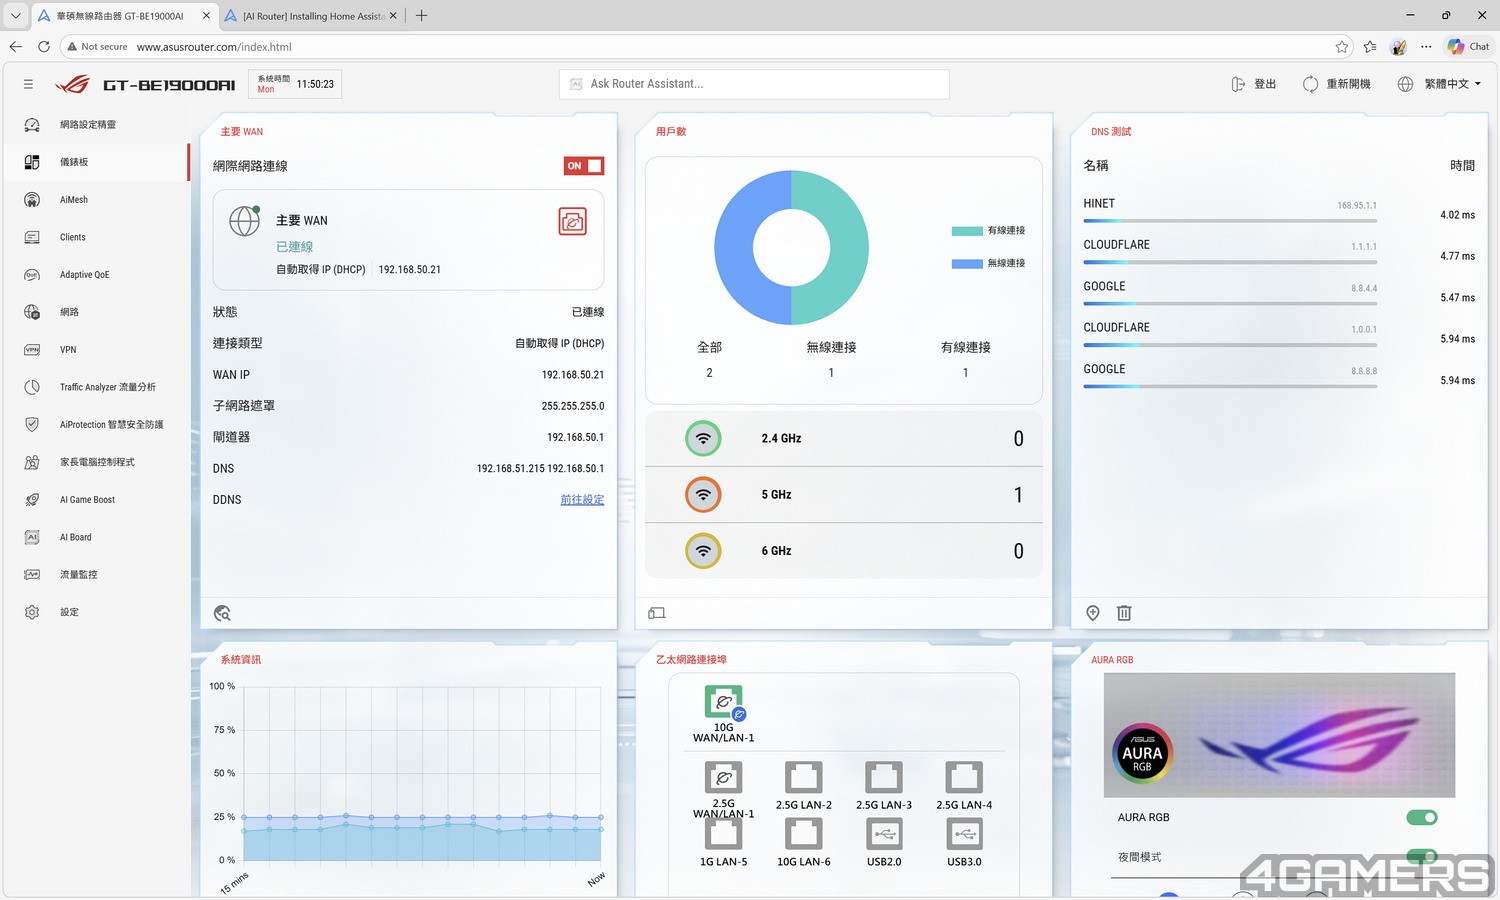The height and width of the screenshot is (900, 1500).
Task: Open AiMesh from the sidebar
Action: [x=73, y=200]
